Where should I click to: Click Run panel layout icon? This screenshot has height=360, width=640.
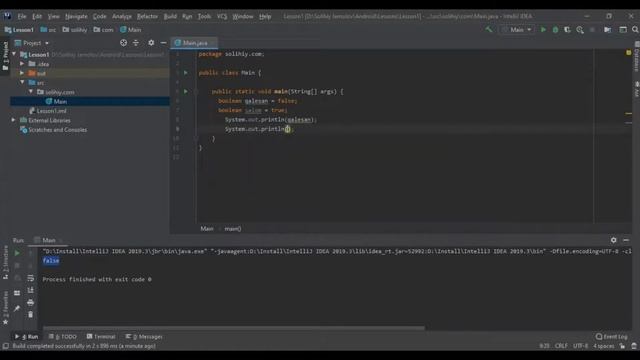tap(17, 293)
